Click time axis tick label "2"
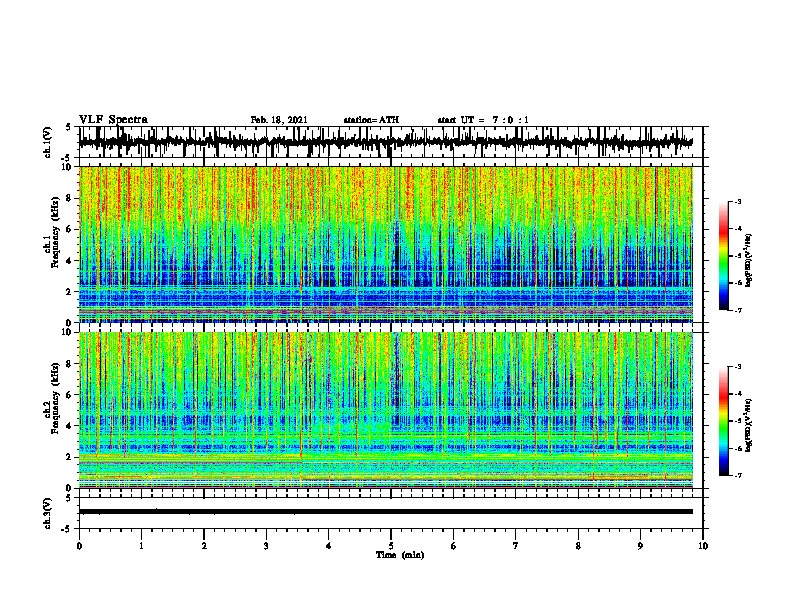This screenshot has height=612, width=792. click(x=204, y=546)
